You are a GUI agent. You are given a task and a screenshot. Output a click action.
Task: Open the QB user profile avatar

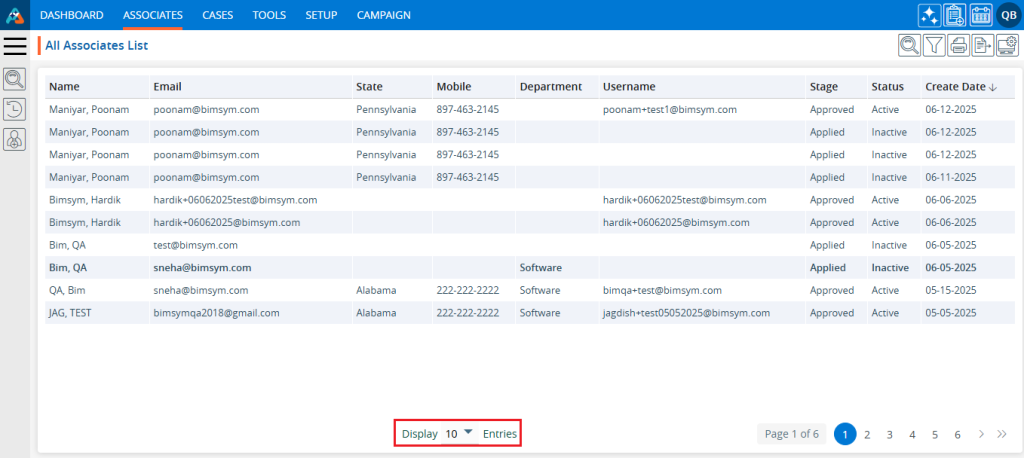pyautogui.click(x=1008, y=15)
